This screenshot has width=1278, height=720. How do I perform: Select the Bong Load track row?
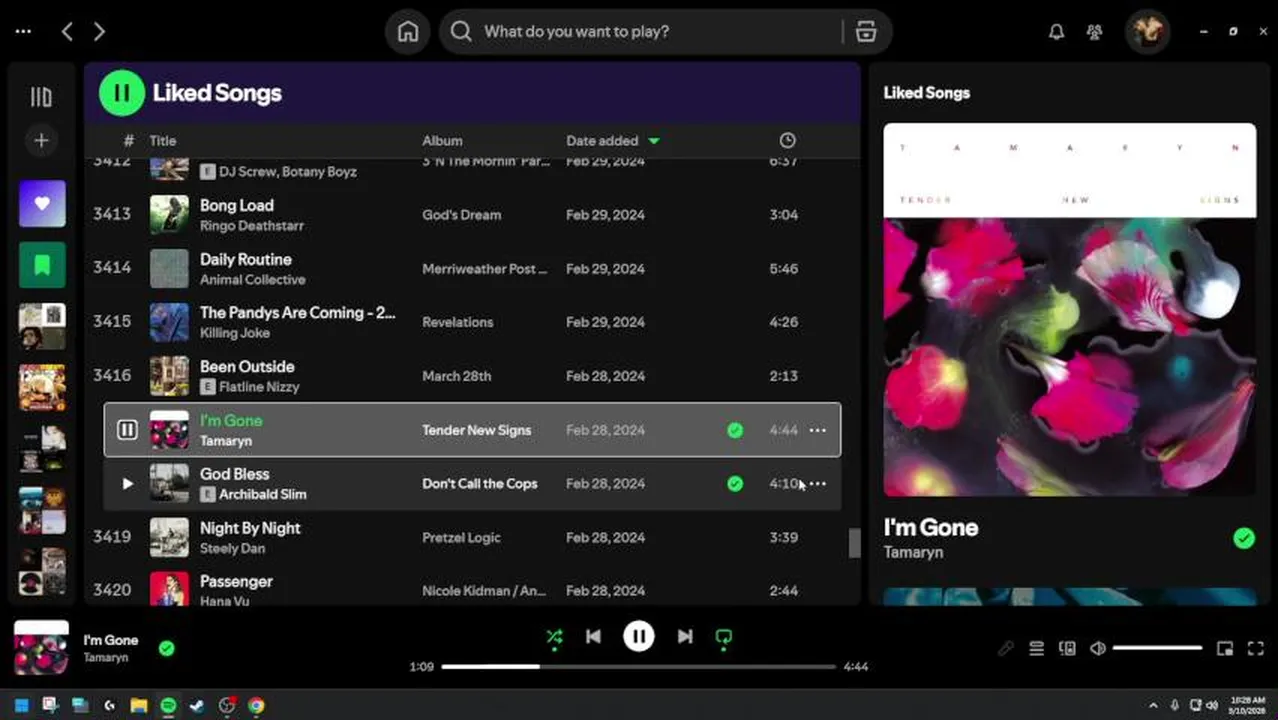tap(472, 215)
